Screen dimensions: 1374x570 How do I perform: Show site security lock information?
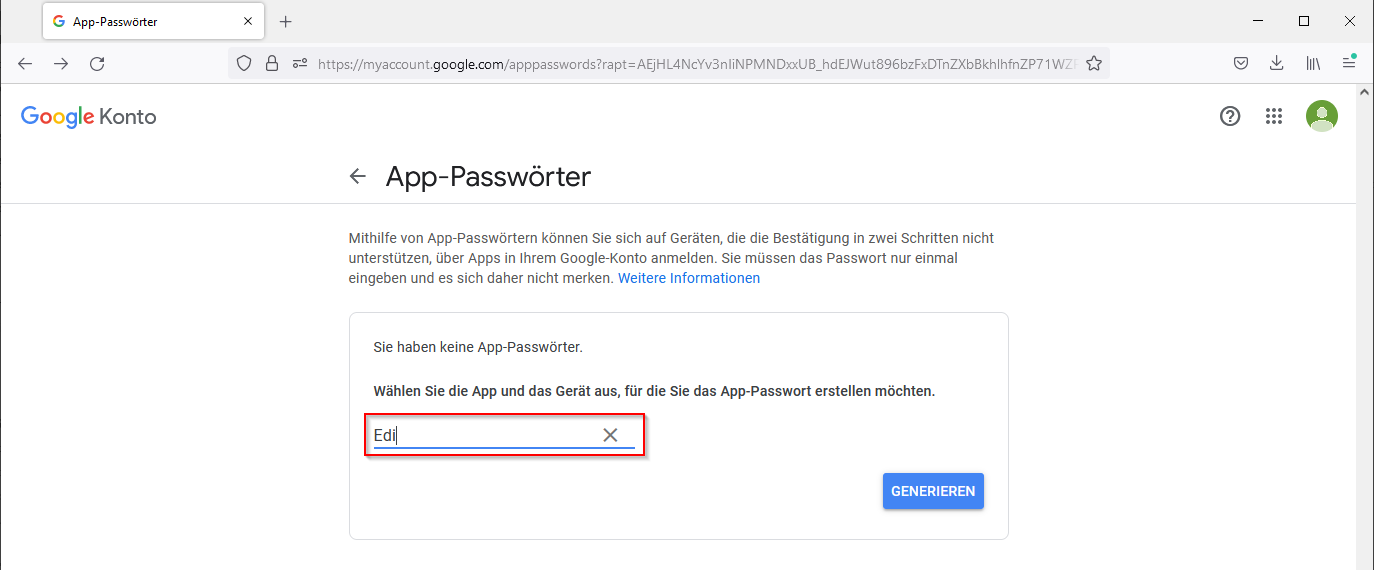(271, 63)
